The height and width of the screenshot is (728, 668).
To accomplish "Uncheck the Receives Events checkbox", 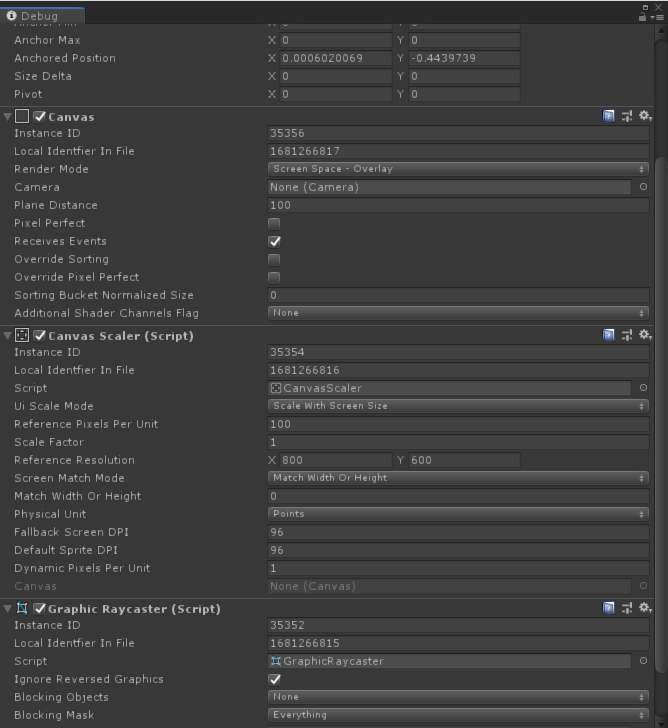I will coord(274,241).
